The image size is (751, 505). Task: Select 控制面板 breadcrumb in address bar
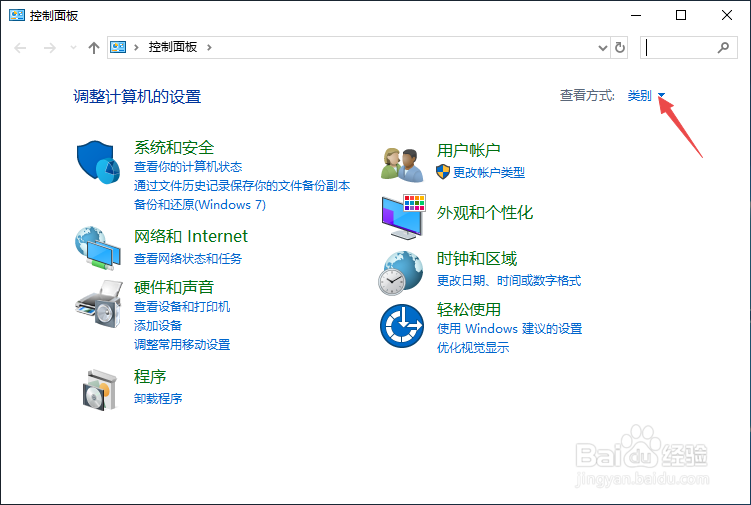coord(172,47)
